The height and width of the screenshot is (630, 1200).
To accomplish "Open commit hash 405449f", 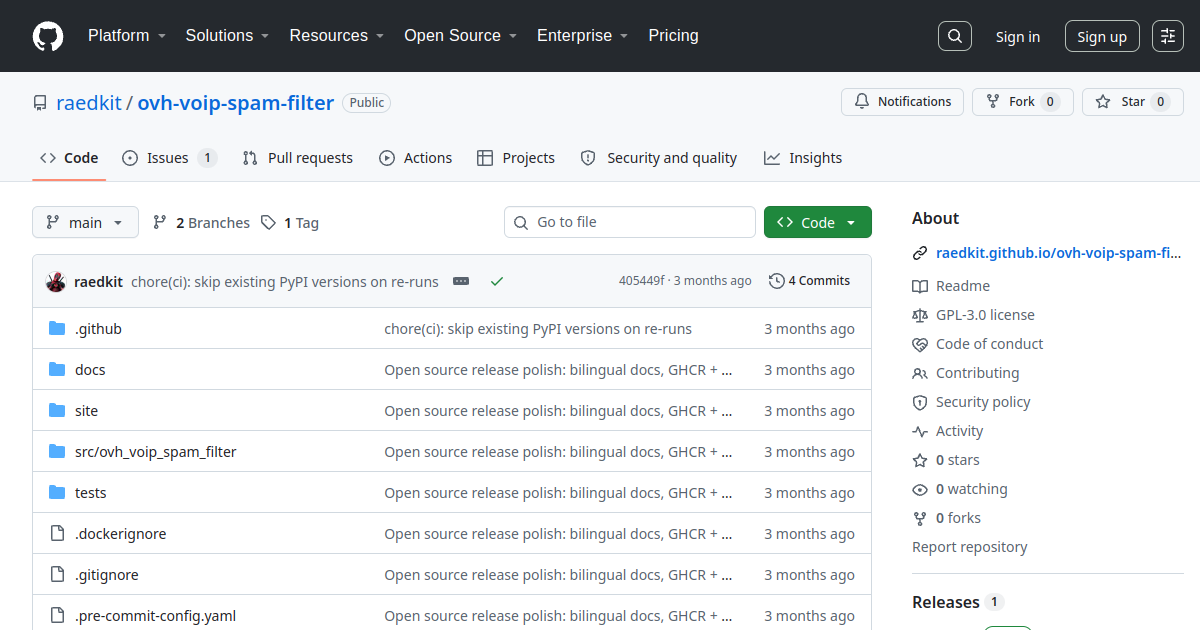I will coord(642,281).
